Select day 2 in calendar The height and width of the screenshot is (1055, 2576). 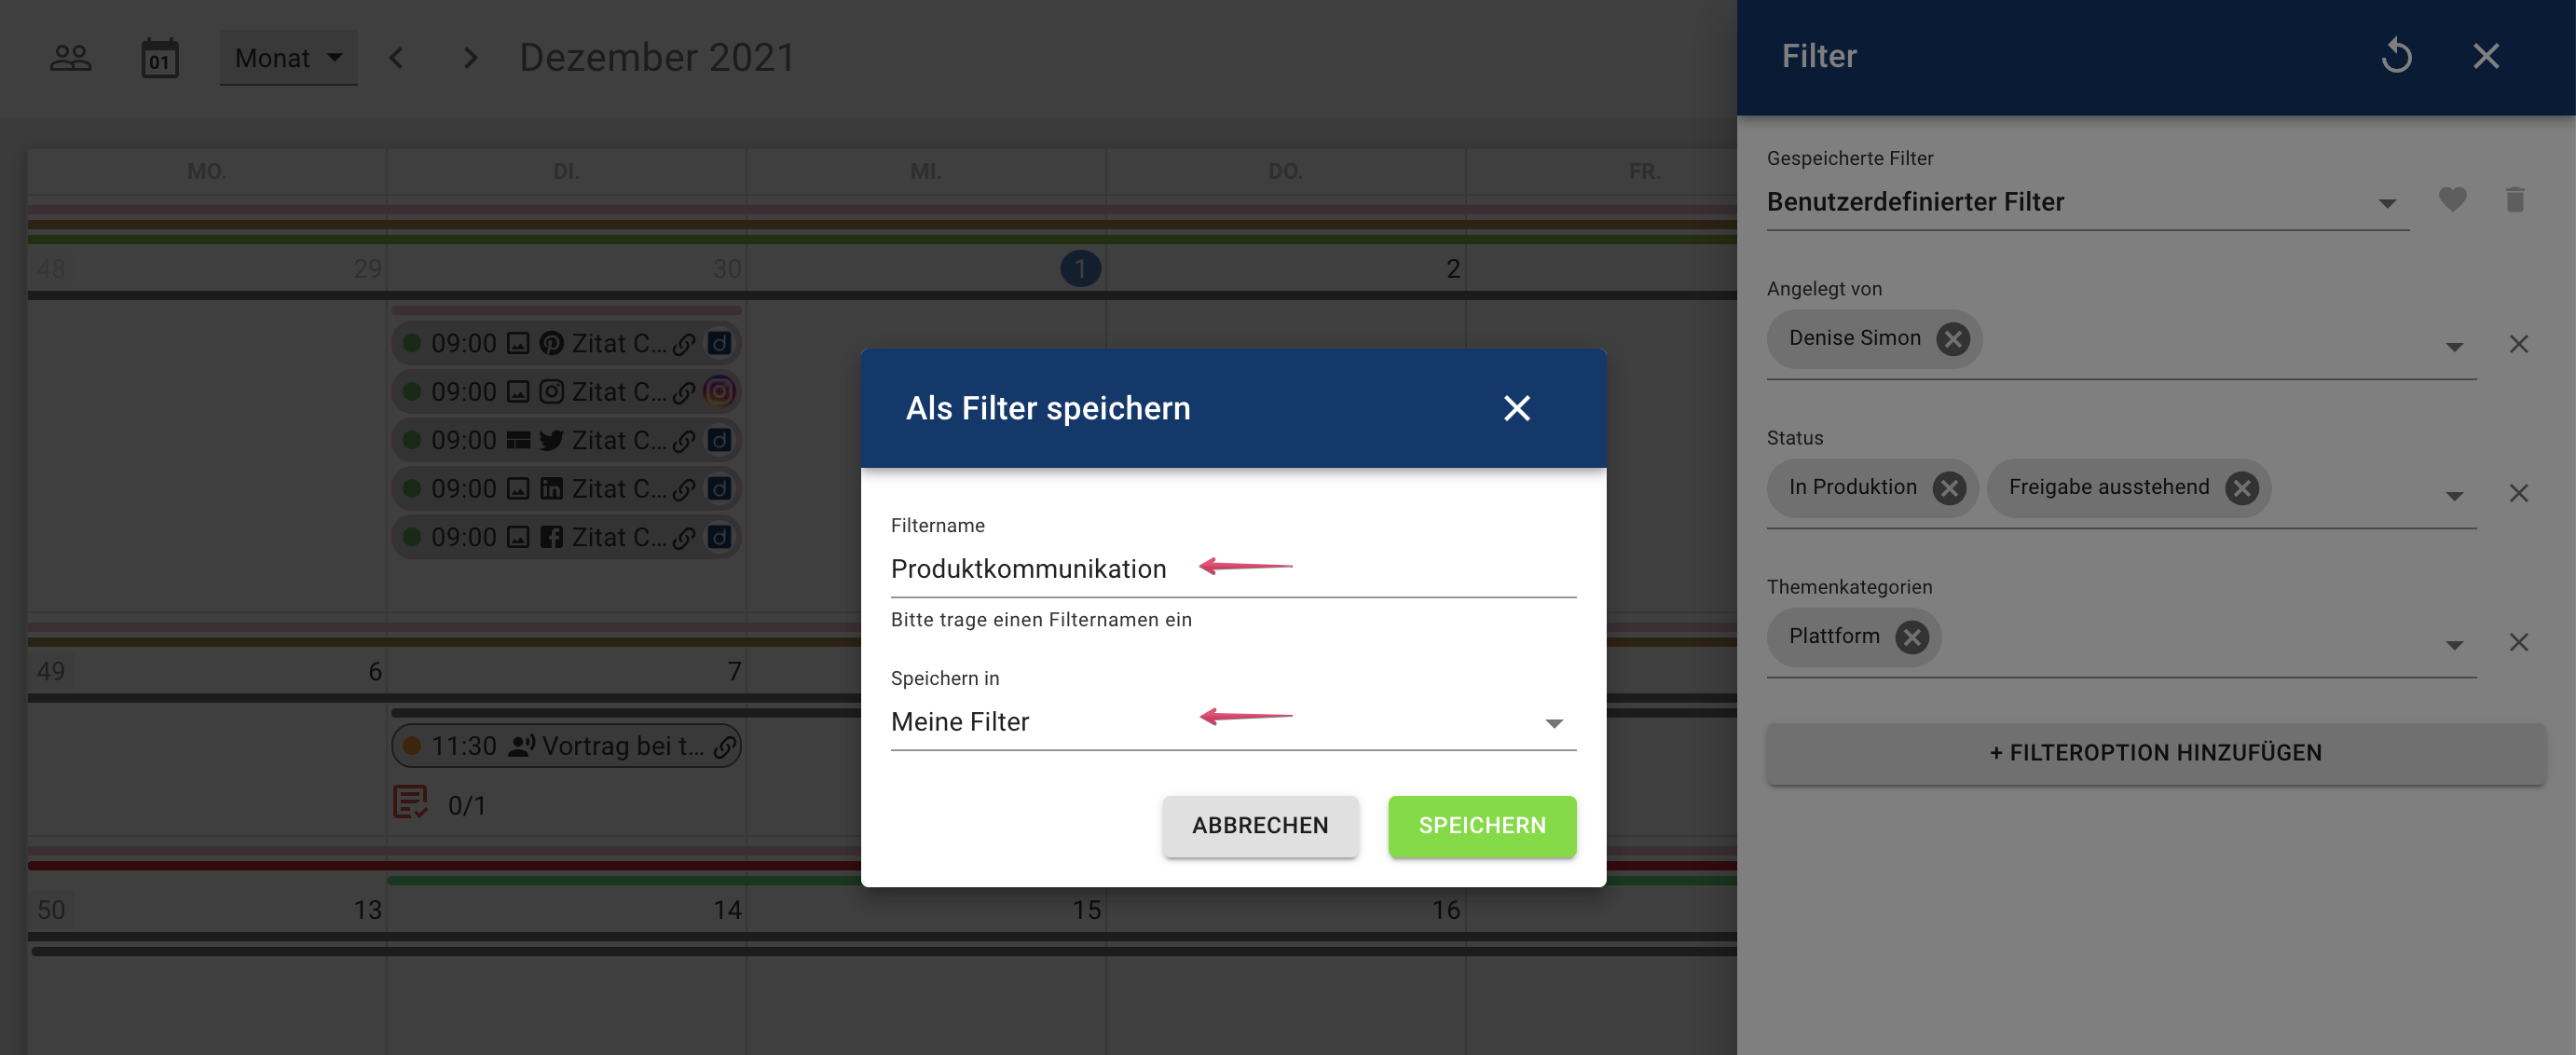(1453, 268)
